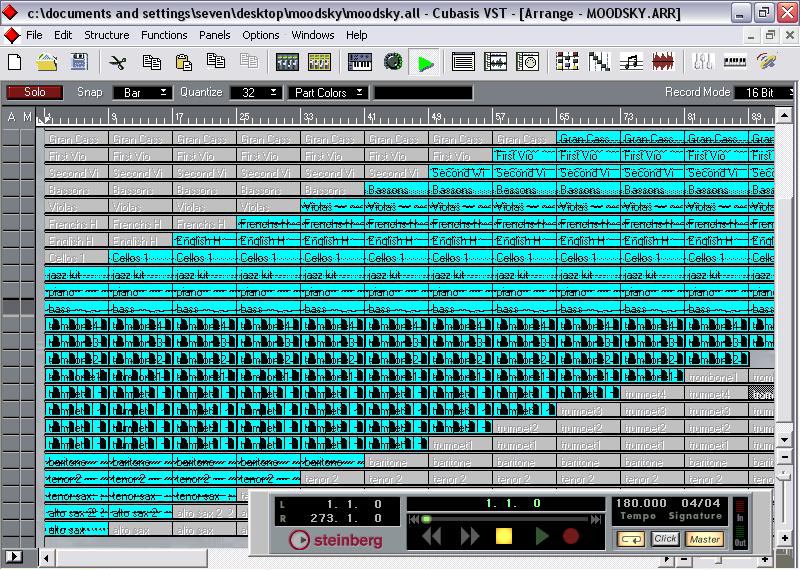Image resolution: width=800 pixels, height=570 pixels.
Task: Open the mixer faders icon in toolbar
Action: click(x=703, y=62)
